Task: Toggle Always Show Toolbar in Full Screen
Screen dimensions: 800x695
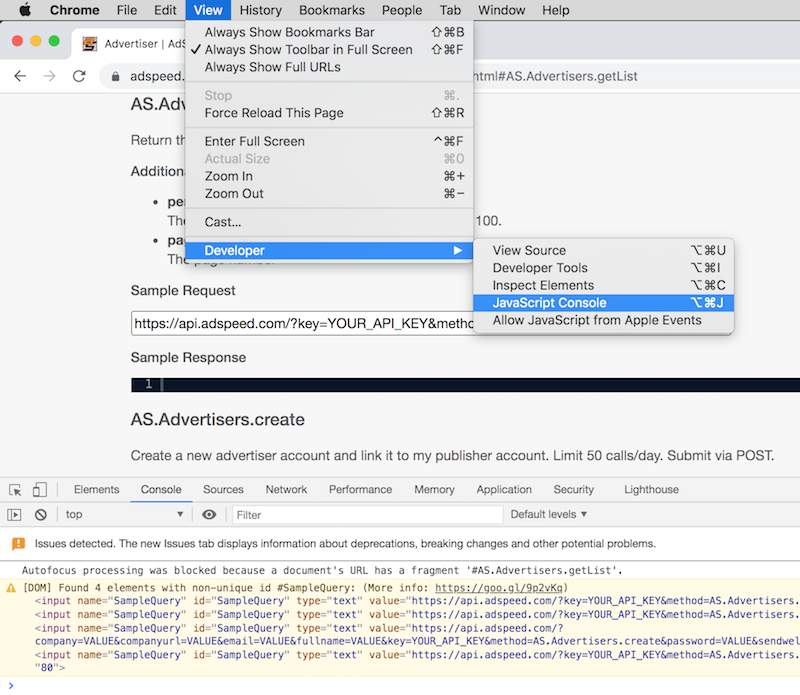Action: click(308, 50)
